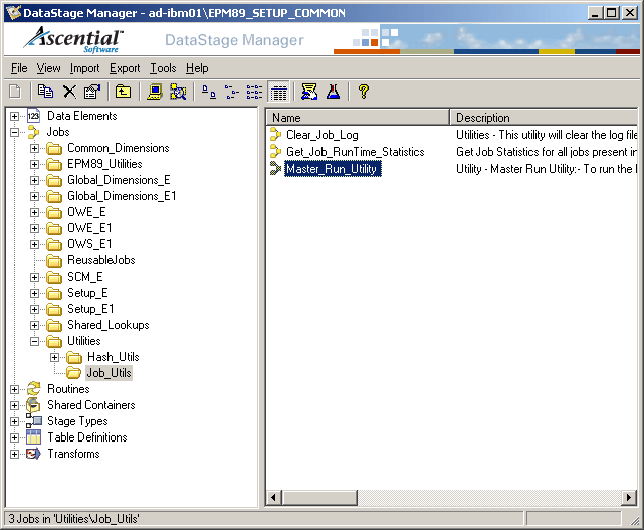Switch to Small Icons view
This screenshot has width=644, height=530.
tap(232, 91)
